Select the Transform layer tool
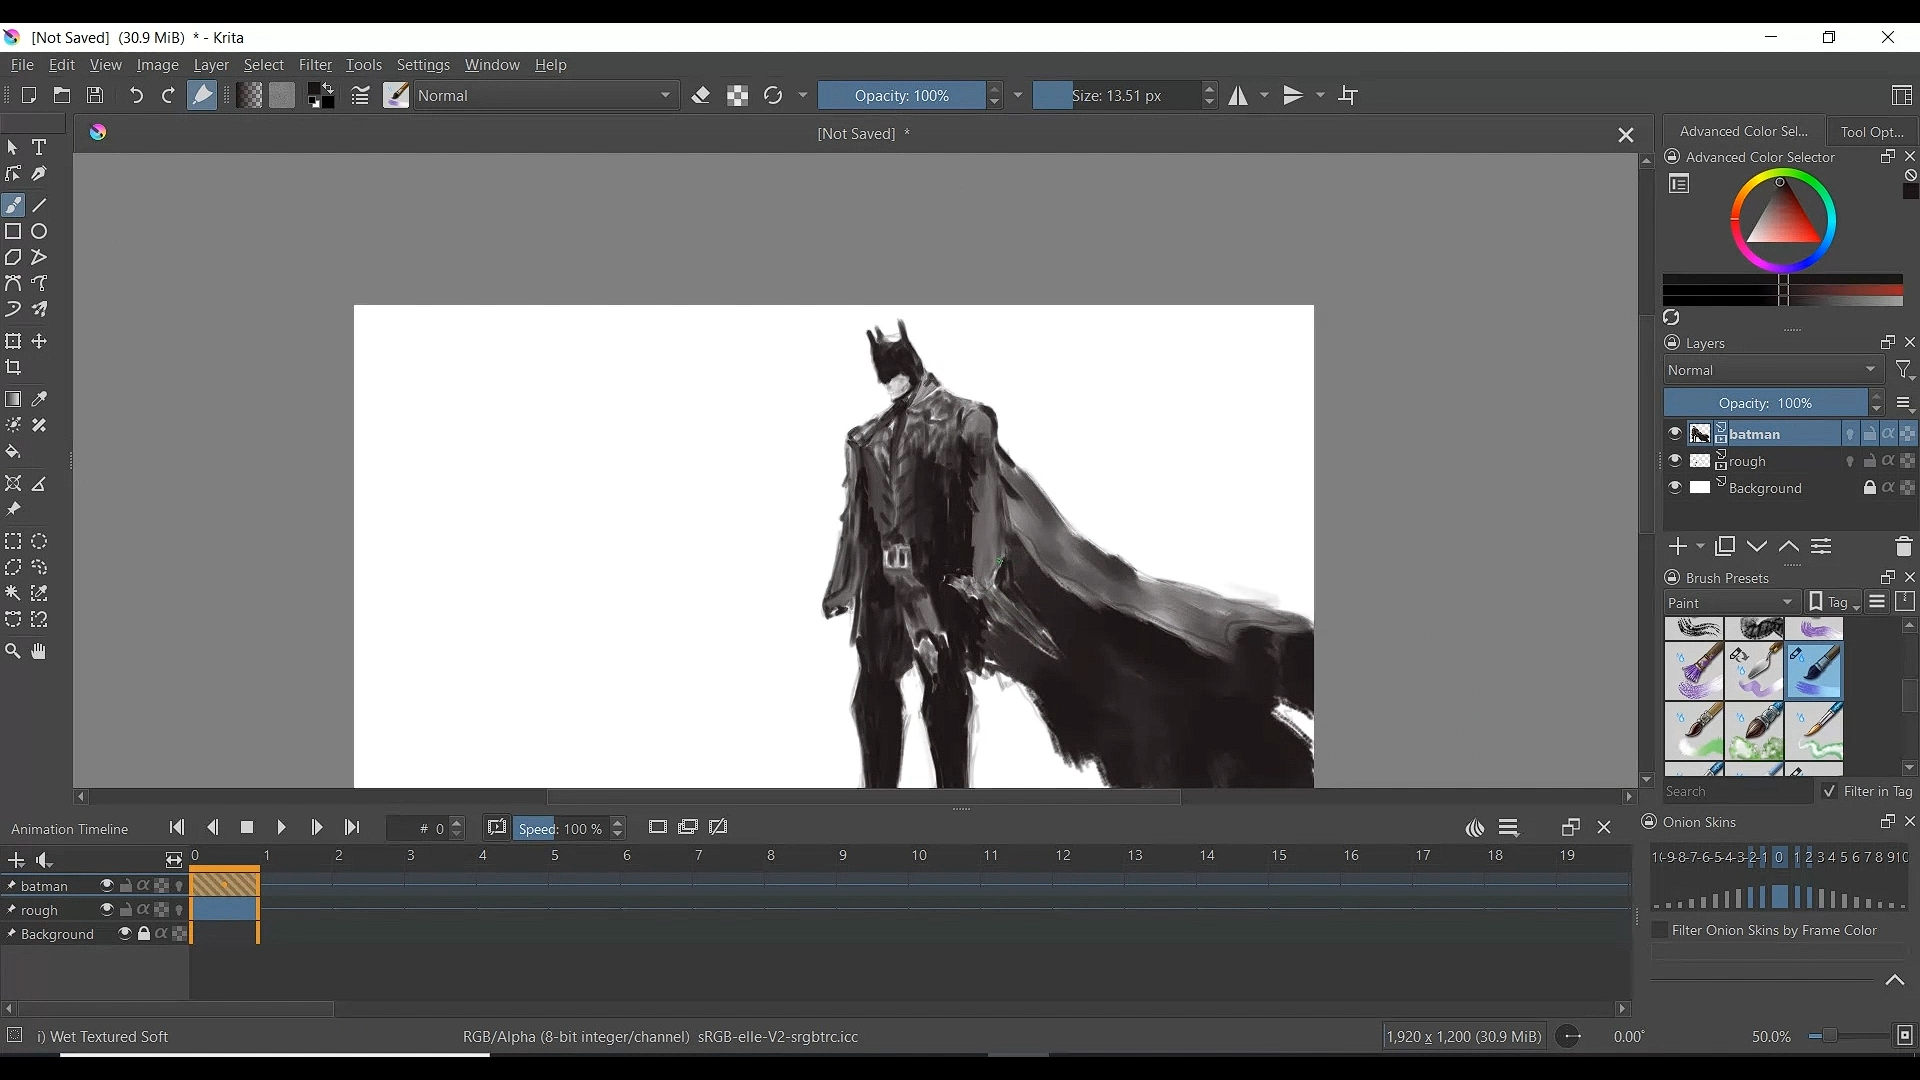The height and width of the screenshot is (1080, 1920). click(14, 342)
